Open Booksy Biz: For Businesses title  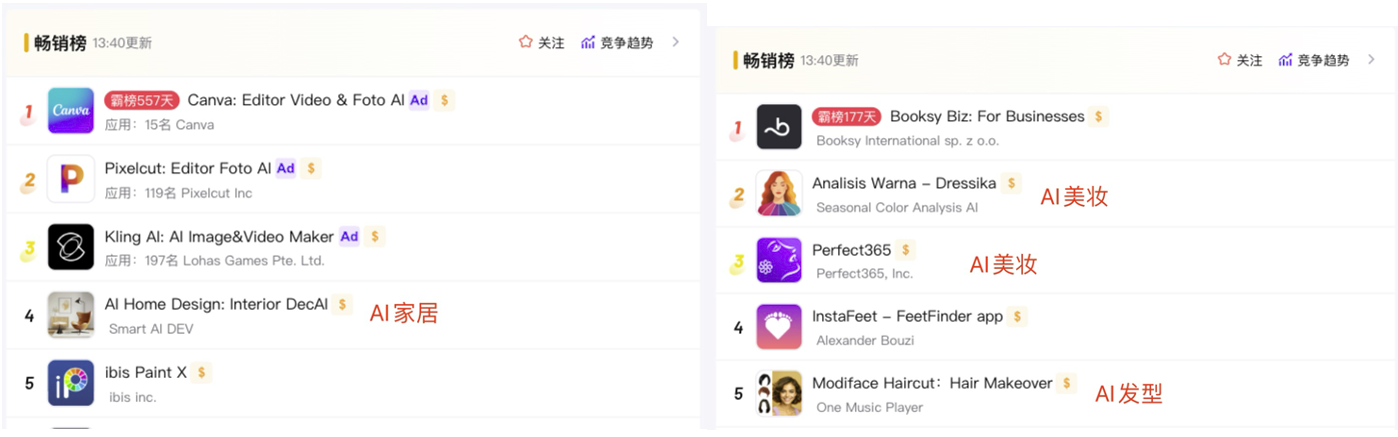pos(987,116)
